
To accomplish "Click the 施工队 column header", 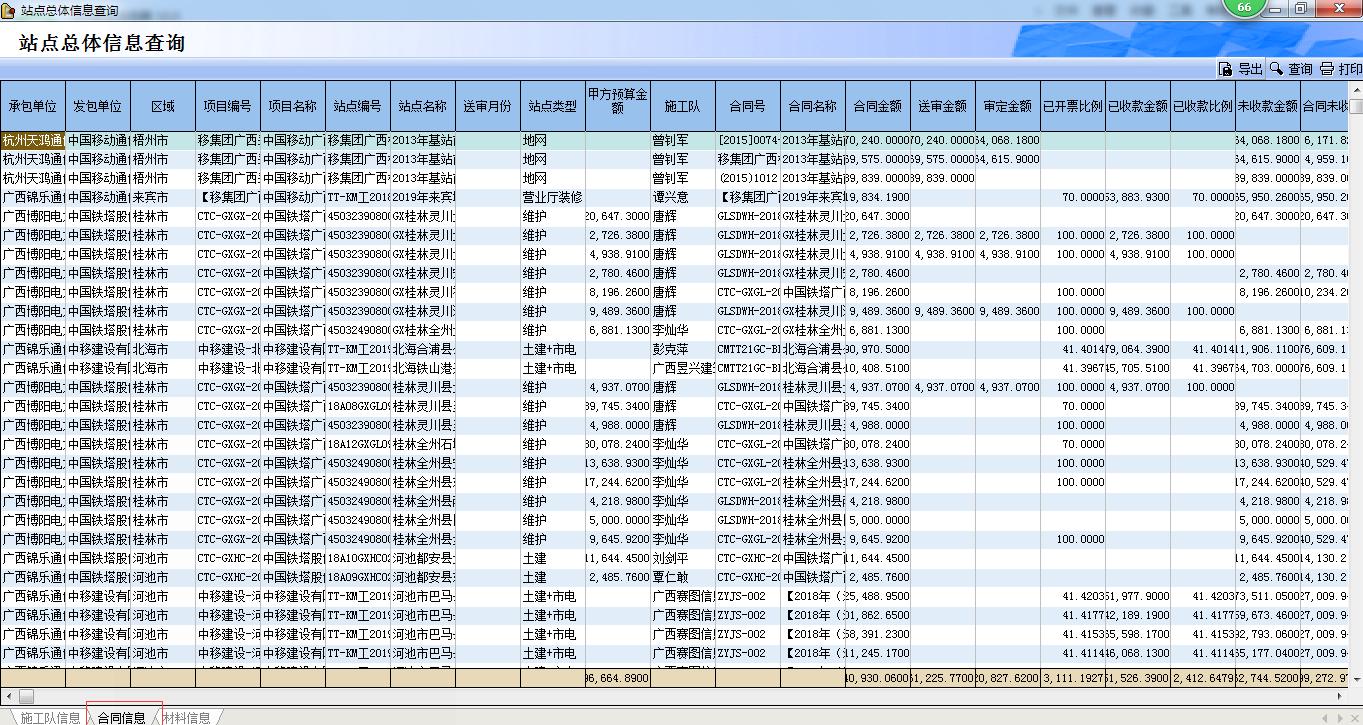I will 682,106.
